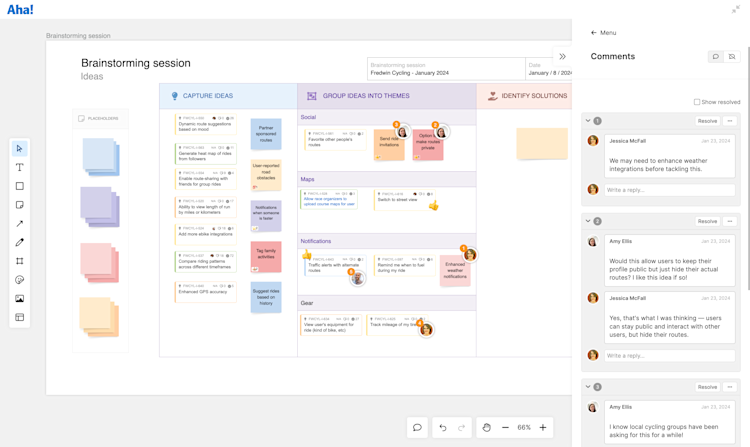
Task: Click the Aha! logo
Action: point(20,10)
